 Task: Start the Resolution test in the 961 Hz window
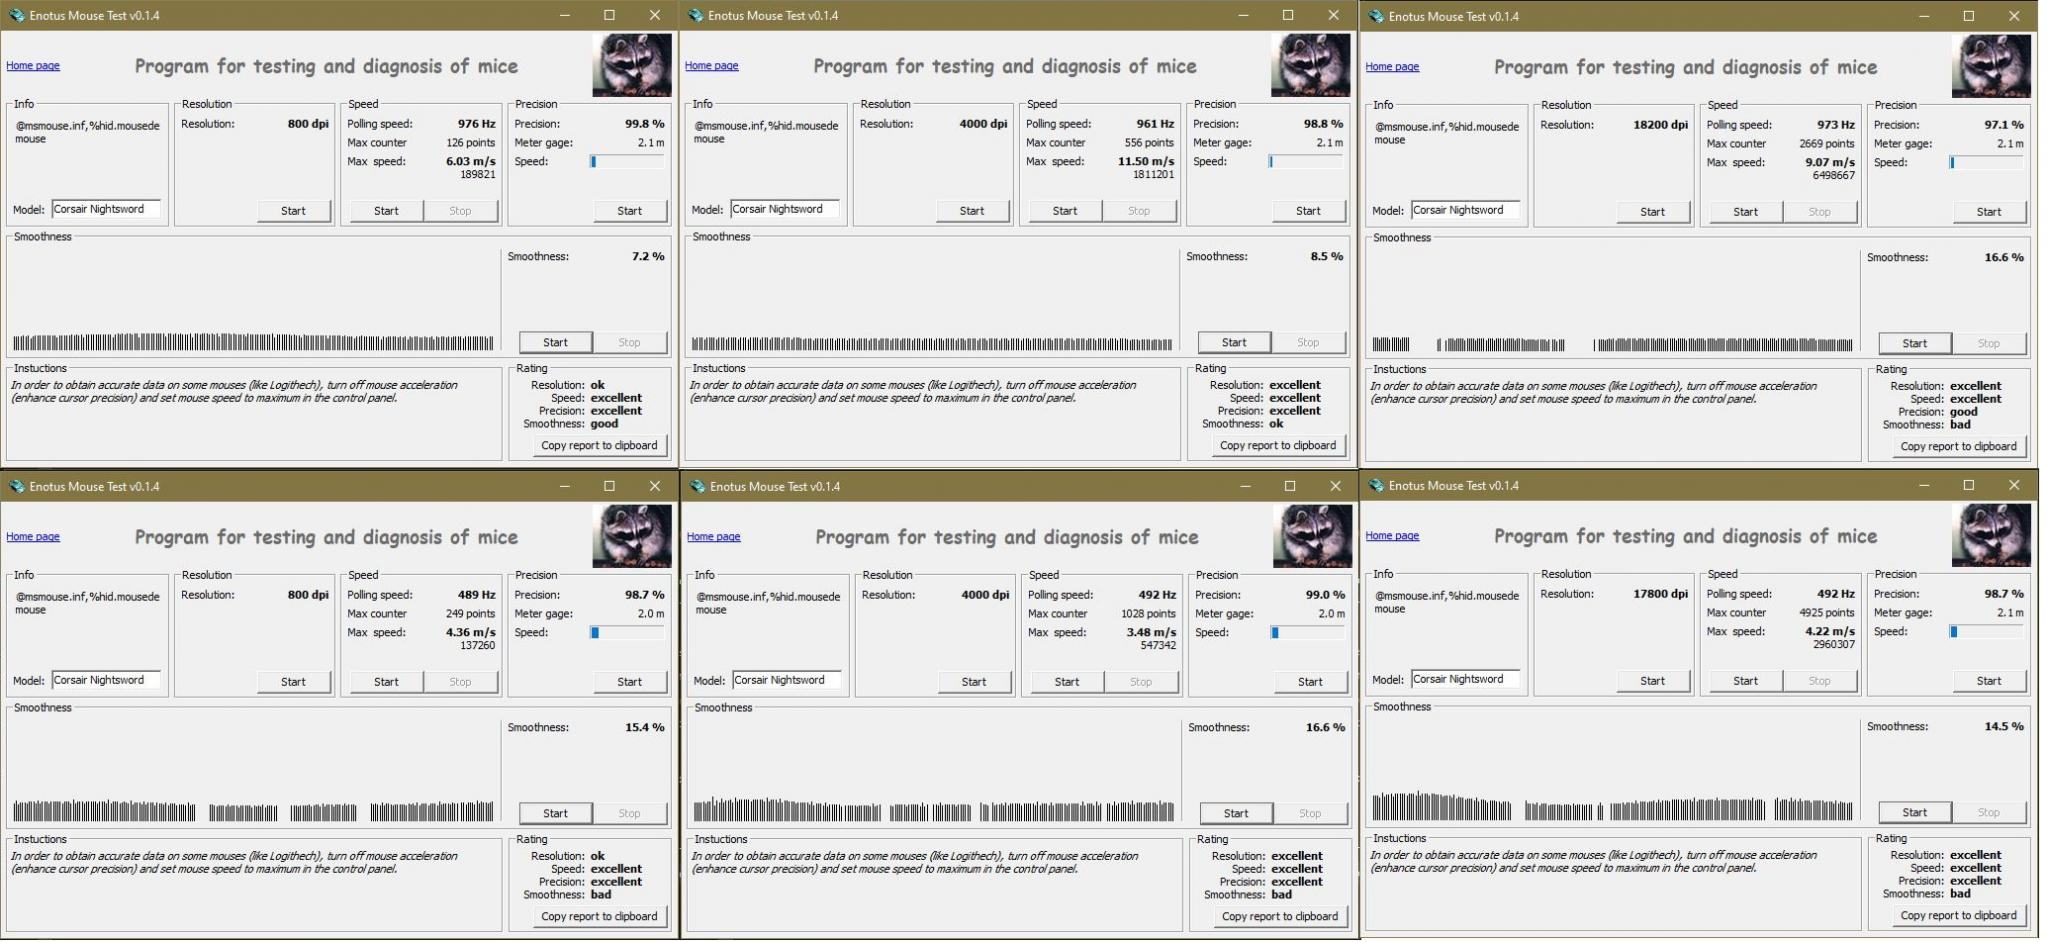(972, 211)
